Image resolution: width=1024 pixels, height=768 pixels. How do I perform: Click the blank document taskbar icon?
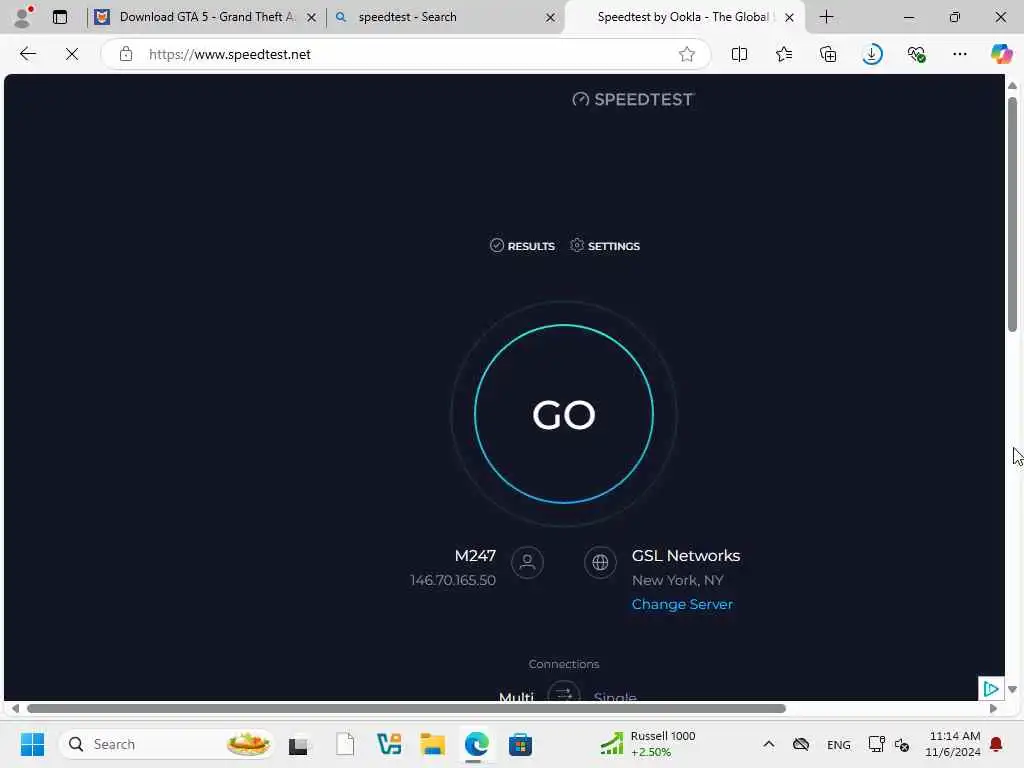[x=345, y=744]
